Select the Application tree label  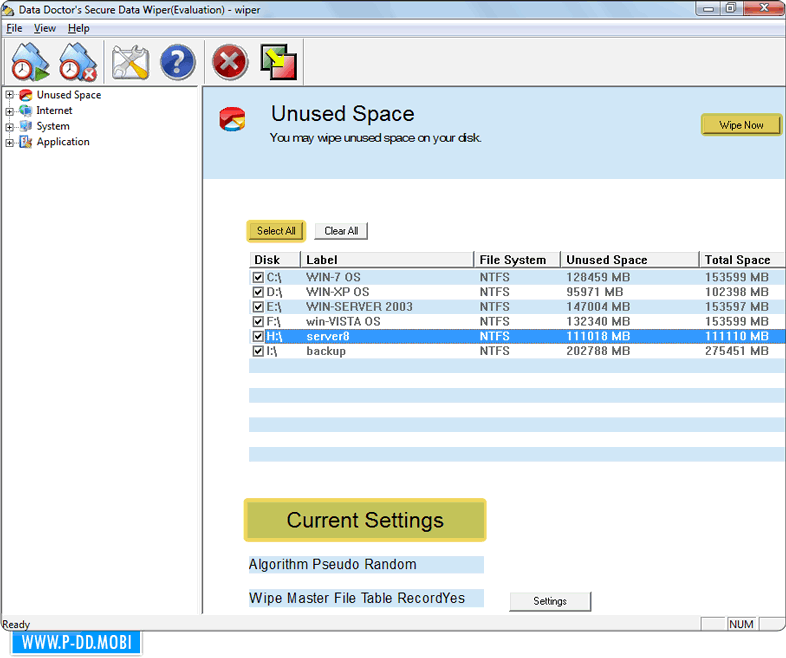(63, 142)
